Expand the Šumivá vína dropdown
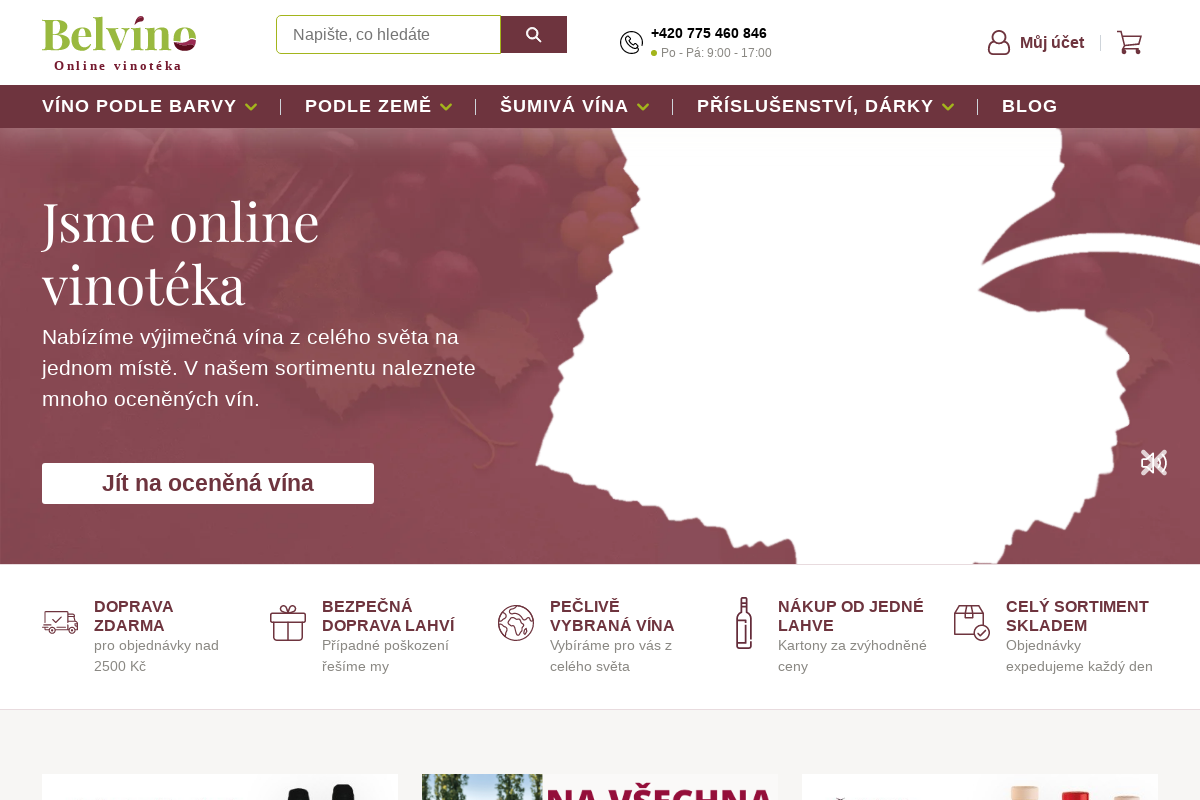Screen dimensions: 1200x800 click(x=575, y=106)
